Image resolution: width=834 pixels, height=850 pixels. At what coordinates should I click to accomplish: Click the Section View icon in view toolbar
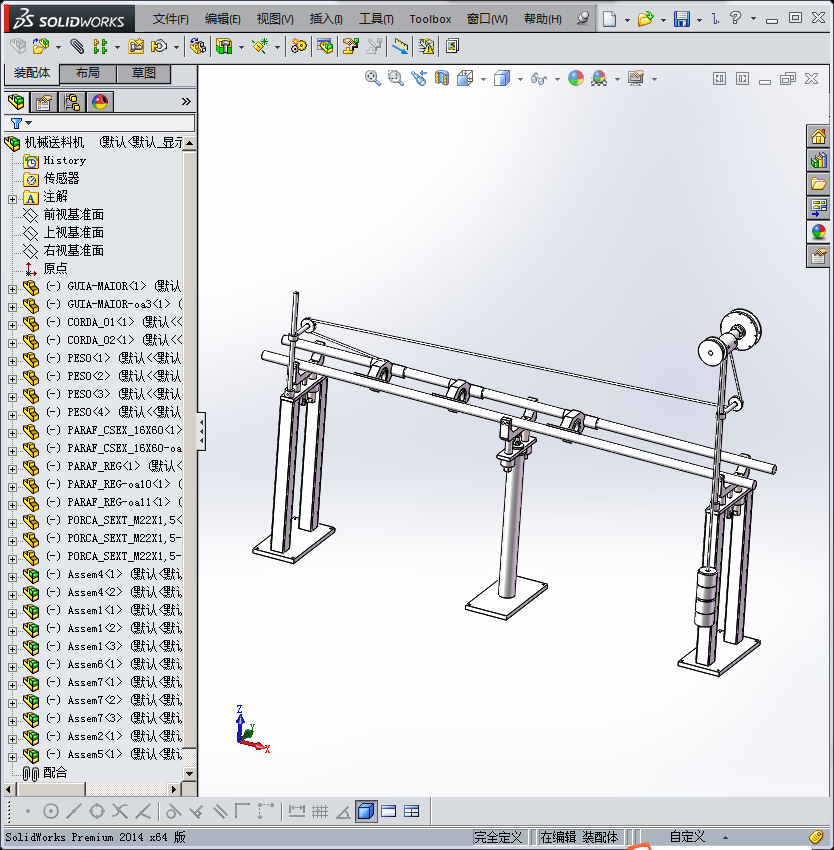[441, 78]
